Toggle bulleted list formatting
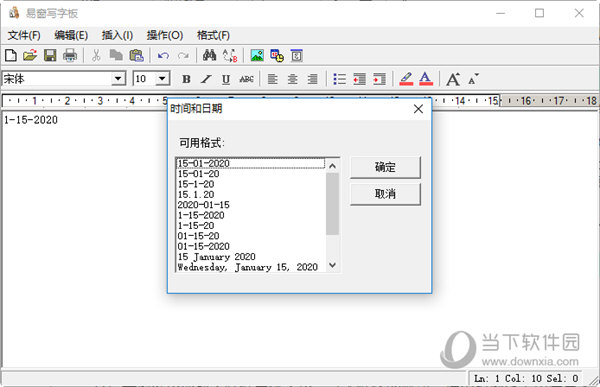The width and height of the screenshot is (600, 387). coord(339,79)
